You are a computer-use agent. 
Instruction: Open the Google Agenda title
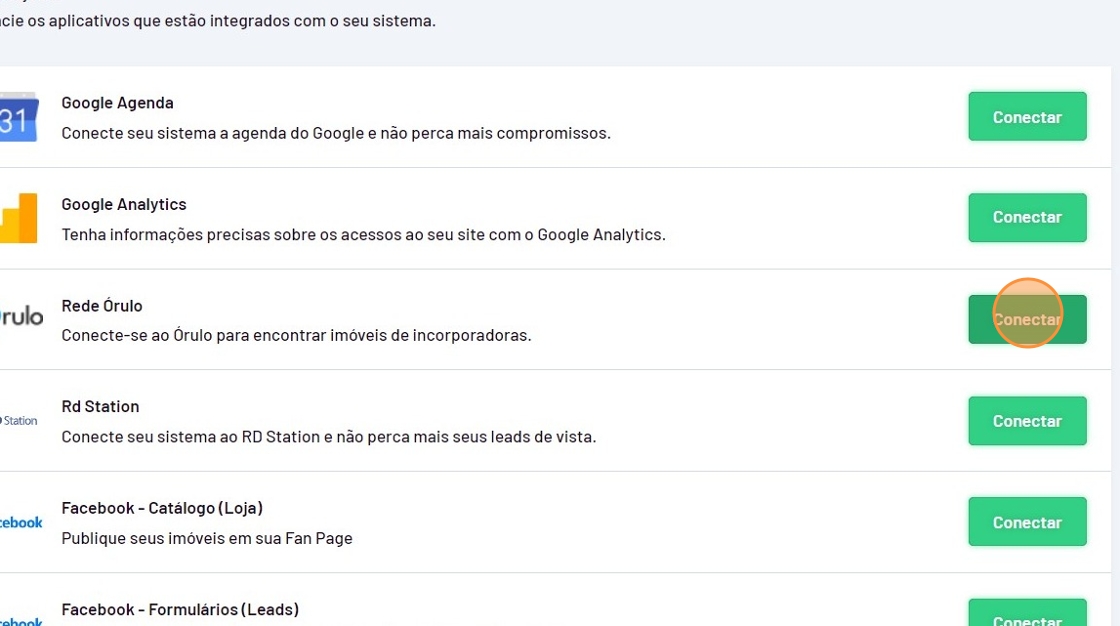pos(117,103)
